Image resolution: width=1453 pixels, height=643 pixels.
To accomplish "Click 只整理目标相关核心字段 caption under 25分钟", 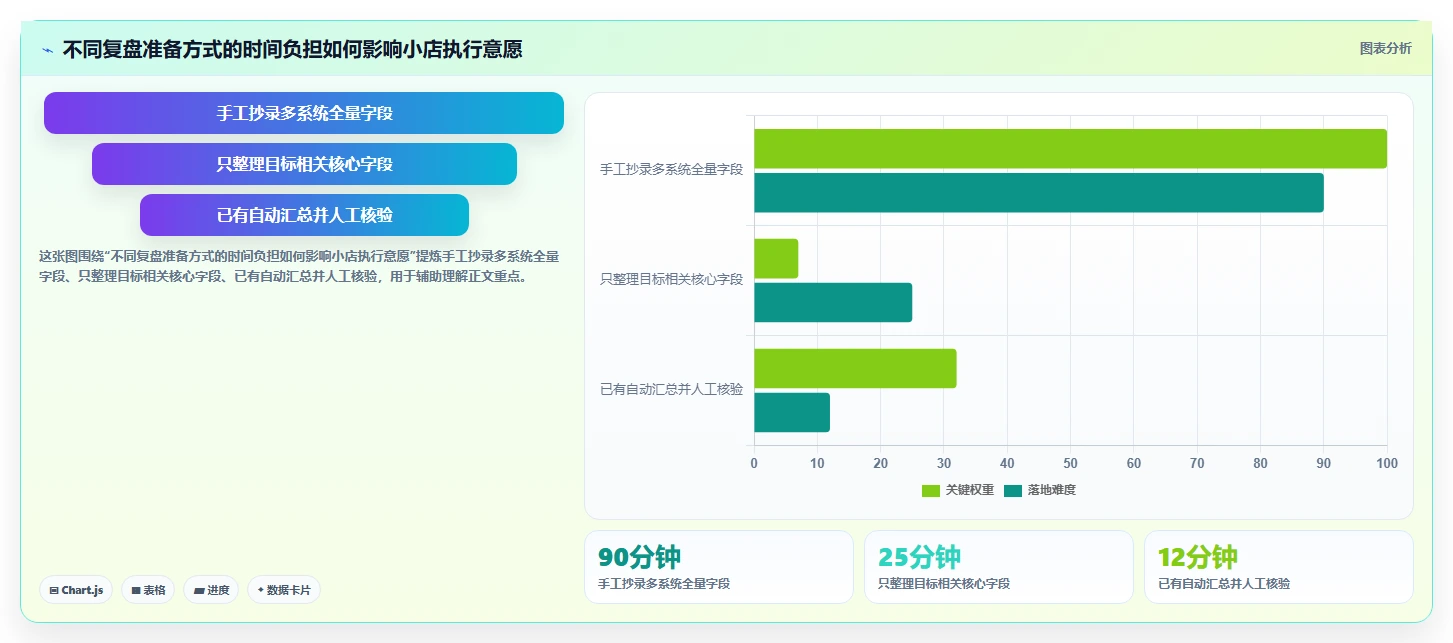I will point(944,584).
